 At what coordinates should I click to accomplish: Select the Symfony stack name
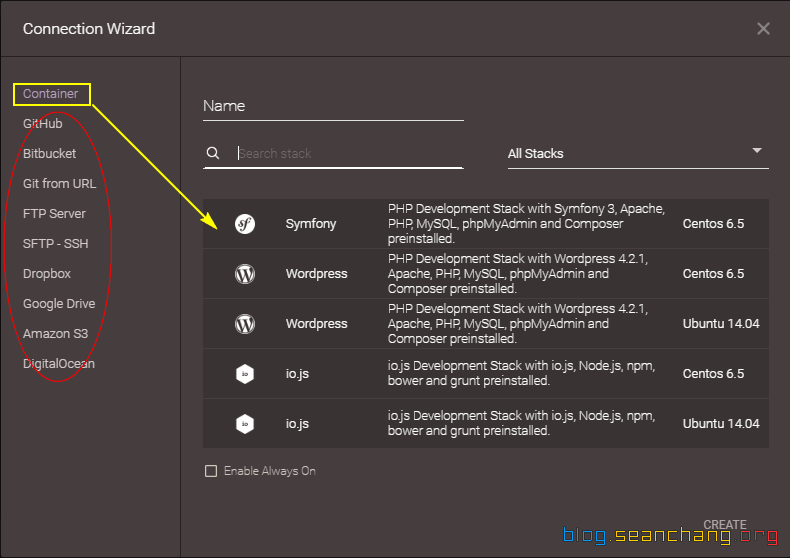(x=311, y=224)
